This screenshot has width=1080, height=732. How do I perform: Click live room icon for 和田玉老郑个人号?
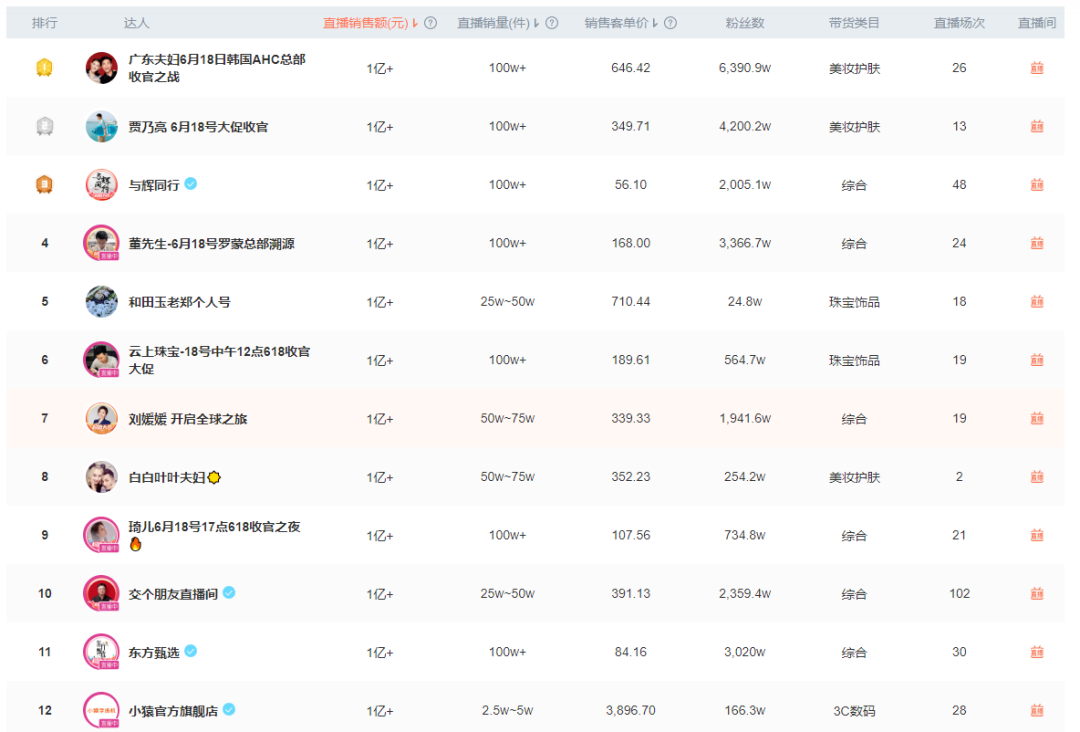click(1037, 302)
